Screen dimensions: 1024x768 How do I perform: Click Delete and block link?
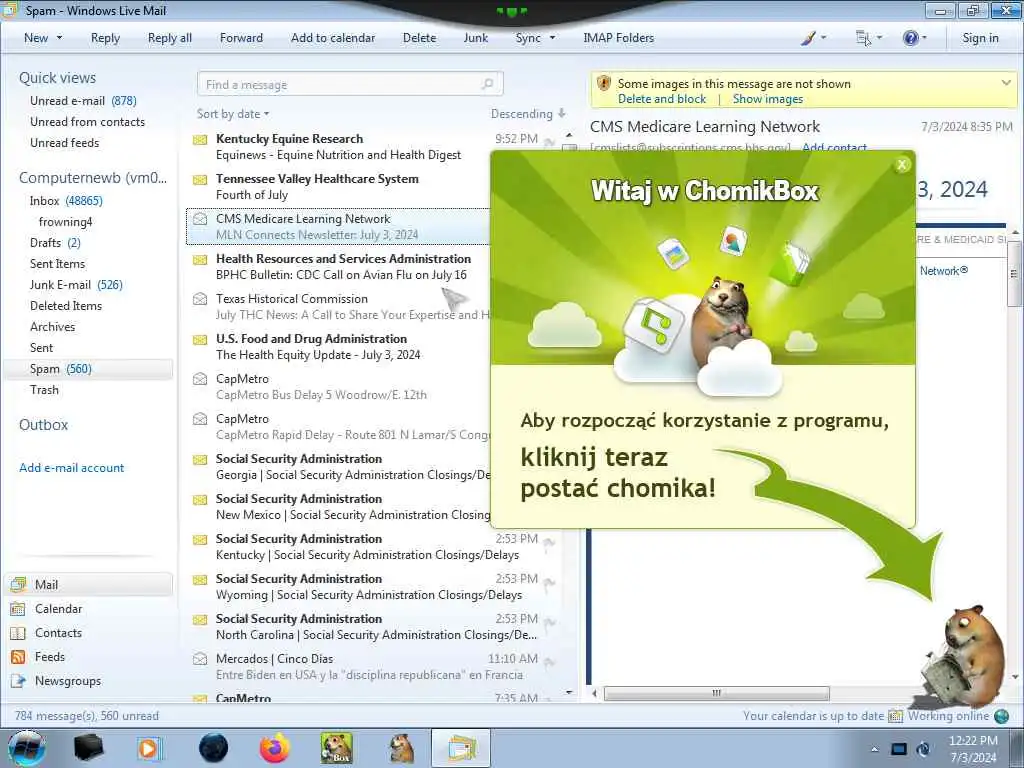(662, 99)
